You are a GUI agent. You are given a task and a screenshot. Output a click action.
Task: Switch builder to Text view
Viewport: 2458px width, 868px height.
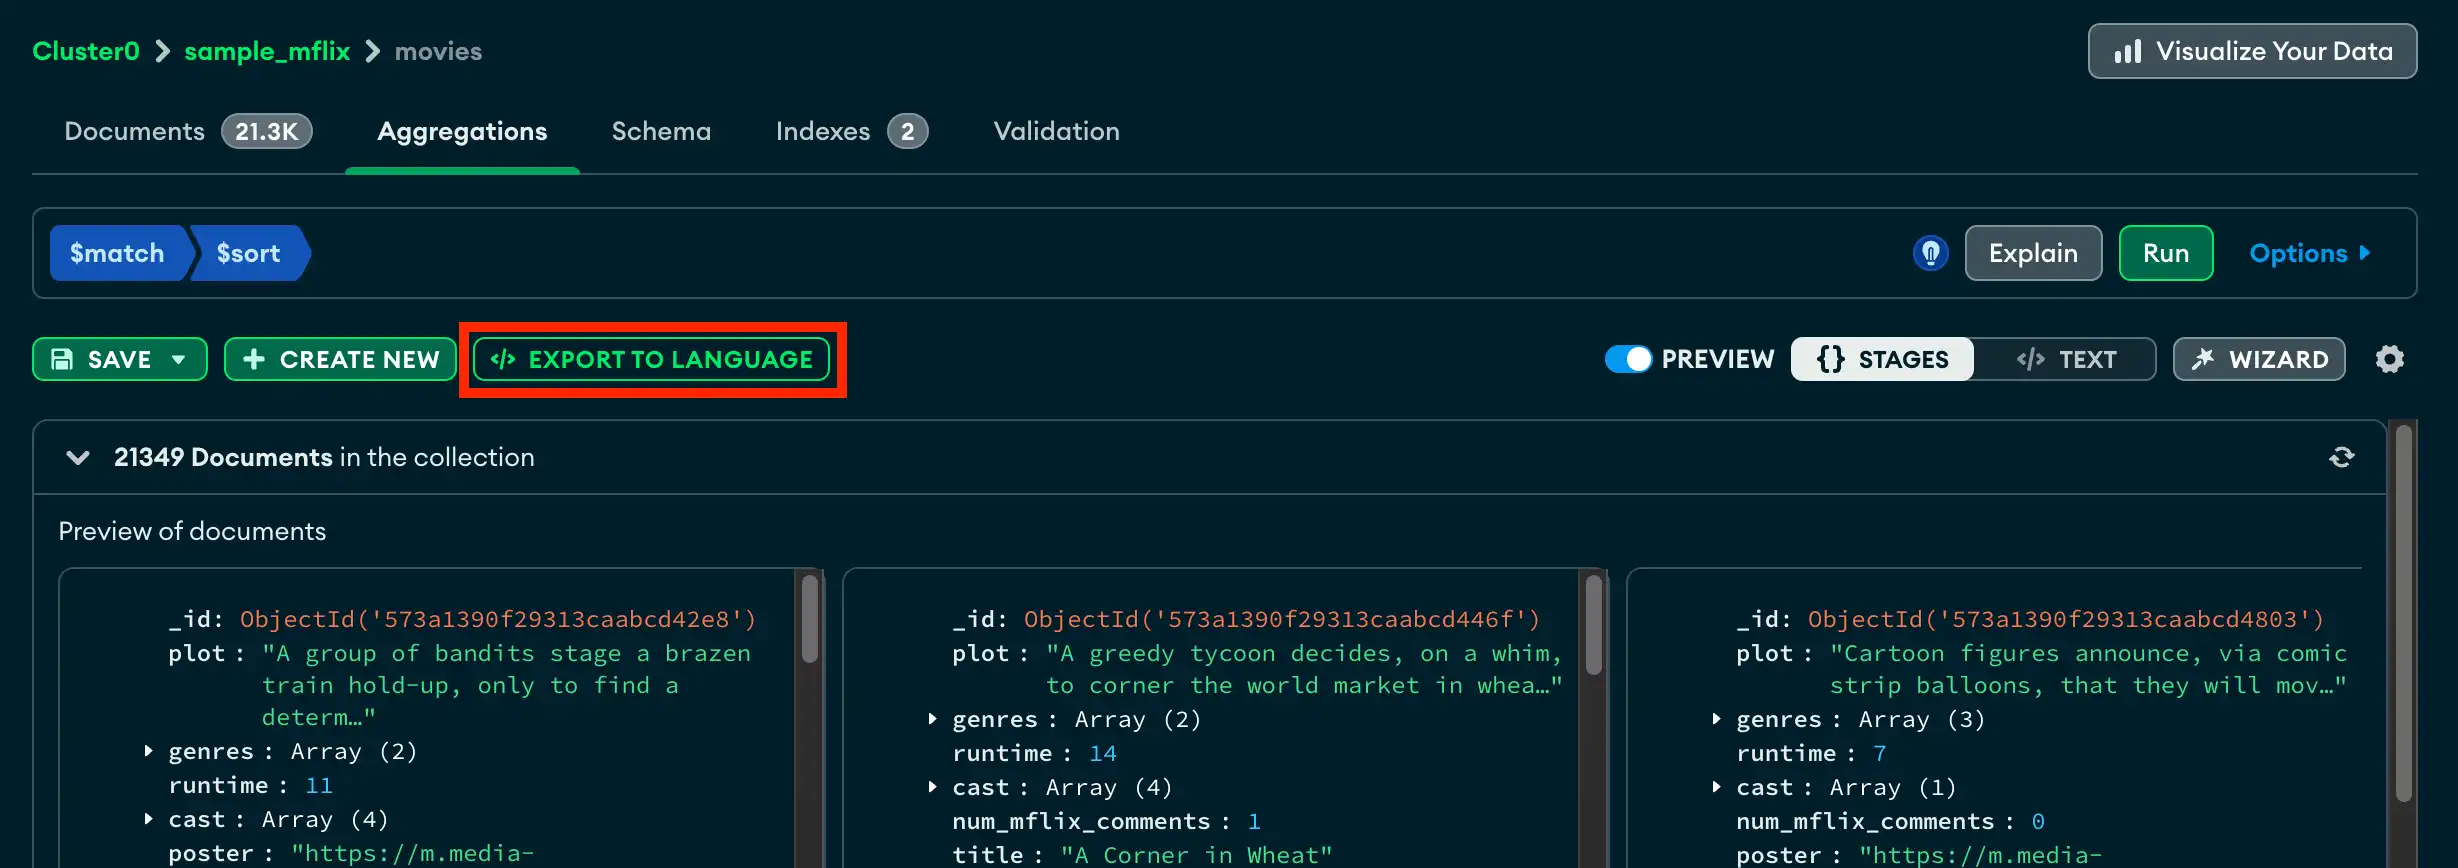[2066, 359]
